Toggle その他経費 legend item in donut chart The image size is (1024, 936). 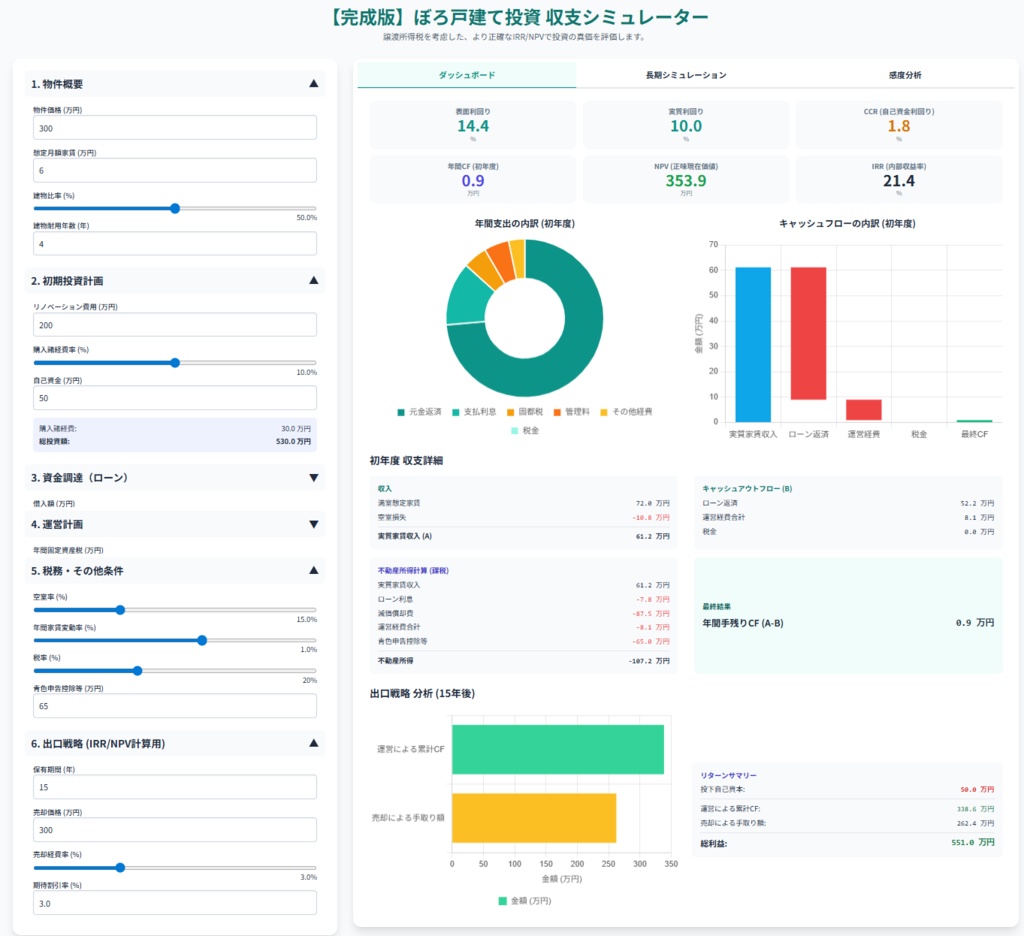[626, 412]
